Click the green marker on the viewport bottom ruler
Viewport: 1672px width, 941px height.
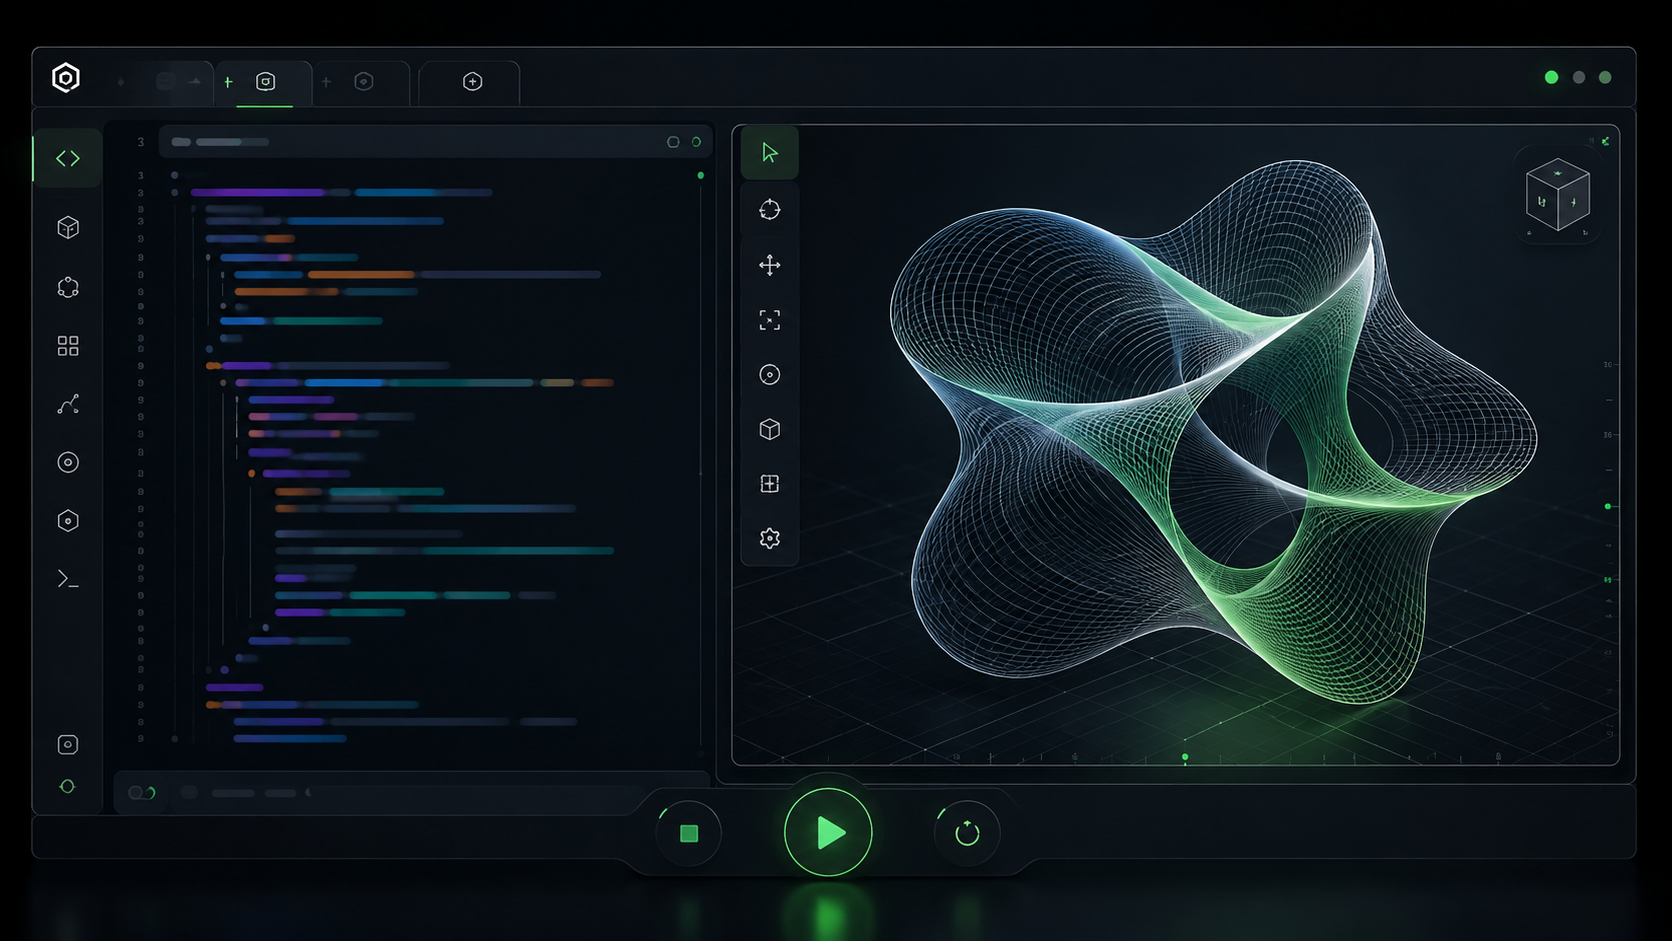1185,757
